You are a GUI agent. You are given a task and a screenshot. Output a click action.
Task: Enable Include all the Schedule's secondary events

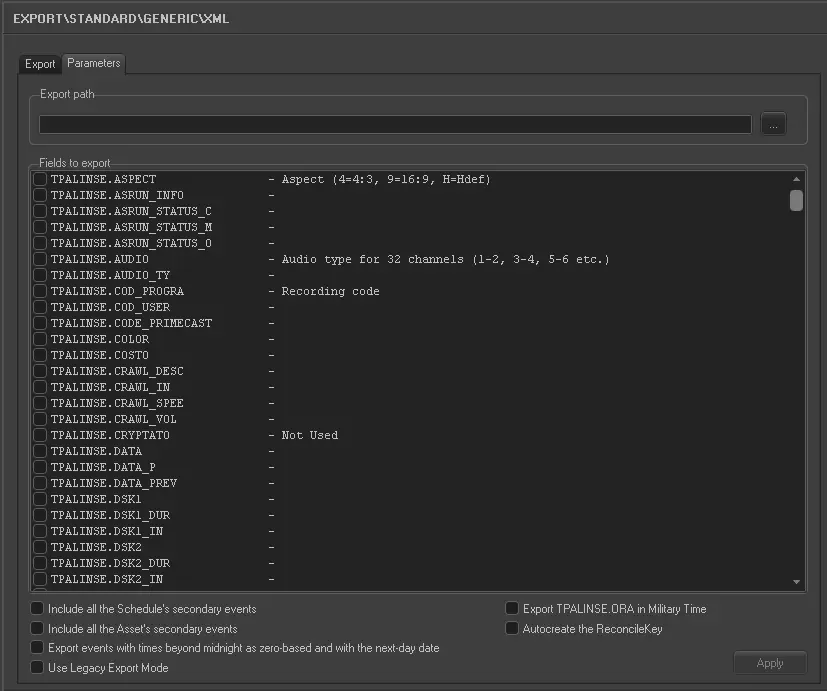coord(37,608)
